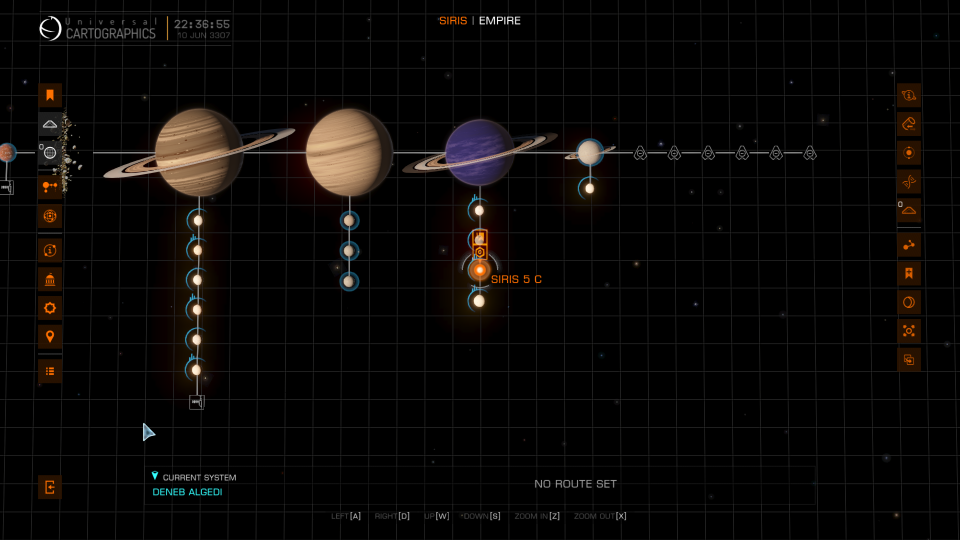This screenshot has width=960, height=540.
Task: Click the ZOOM OUT [X] hint
Action: (600, 516)
